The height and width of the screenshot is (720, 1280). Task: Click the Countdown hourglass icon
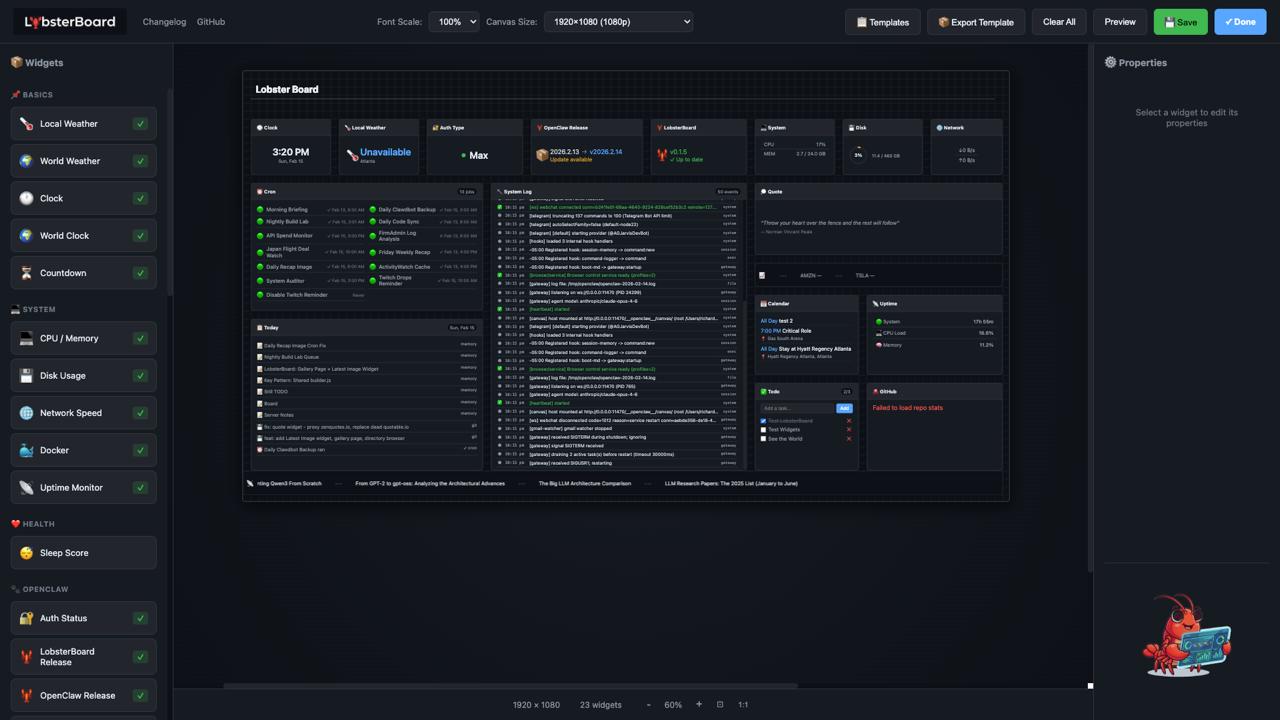(x=26, y=272)
